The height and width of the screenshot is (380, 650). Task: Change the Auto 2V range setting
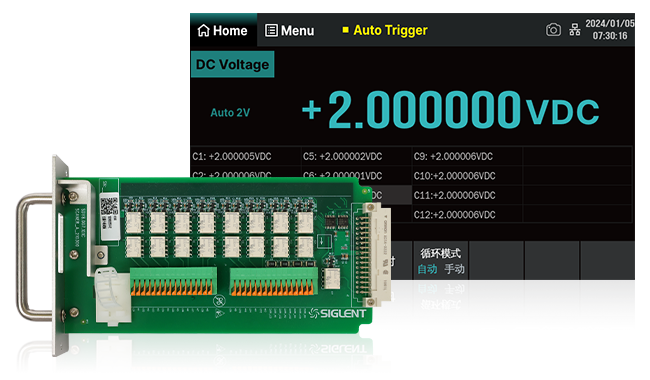tap(230, 113)
